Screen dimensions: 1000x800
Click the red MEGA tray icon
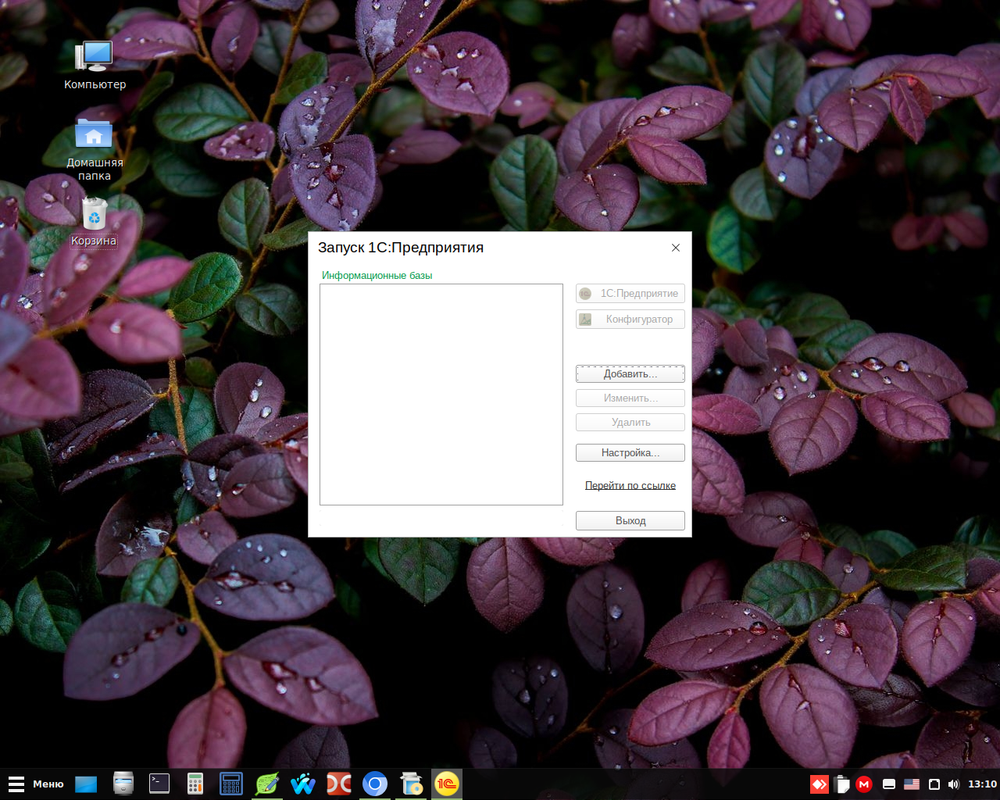point(864,784)
